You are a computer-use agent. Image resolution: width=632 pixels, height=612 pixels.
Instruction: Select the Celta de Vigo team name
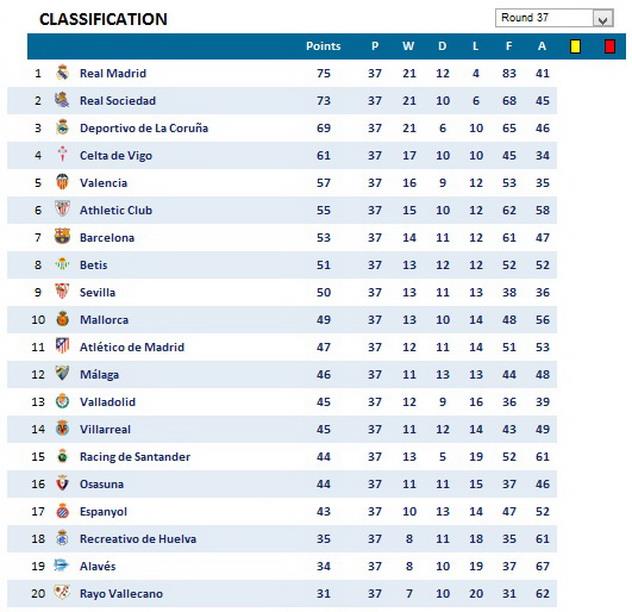click(x=116, y=155)
